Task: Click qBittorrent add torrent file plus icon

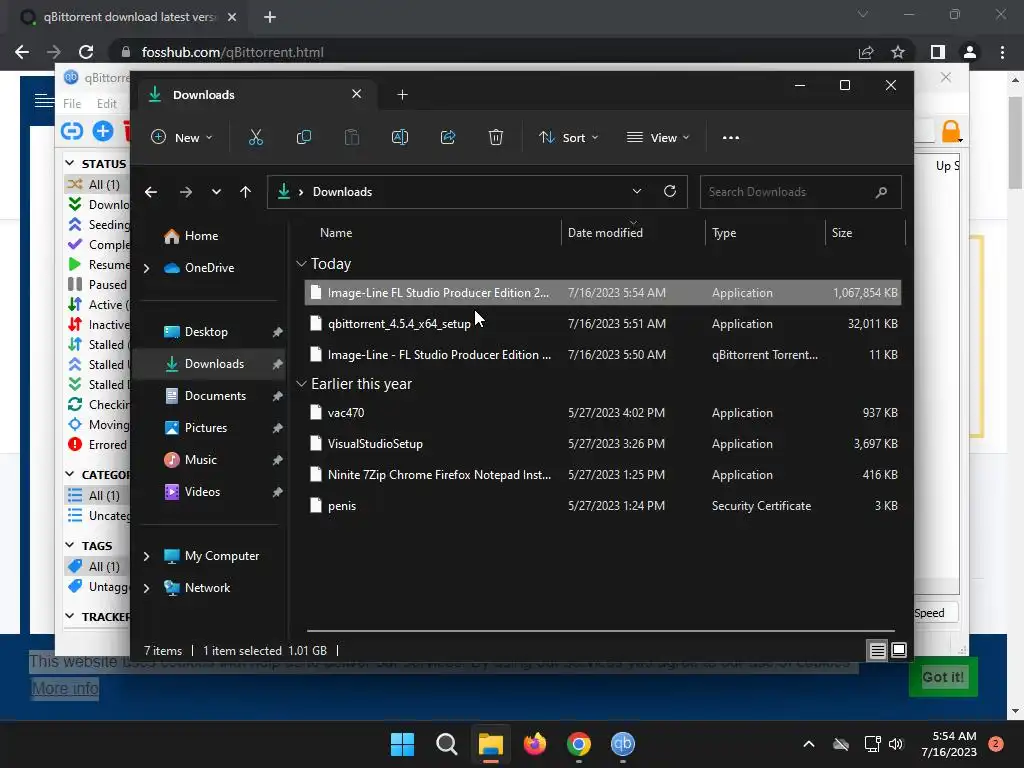Action: (x=103, y=131)
